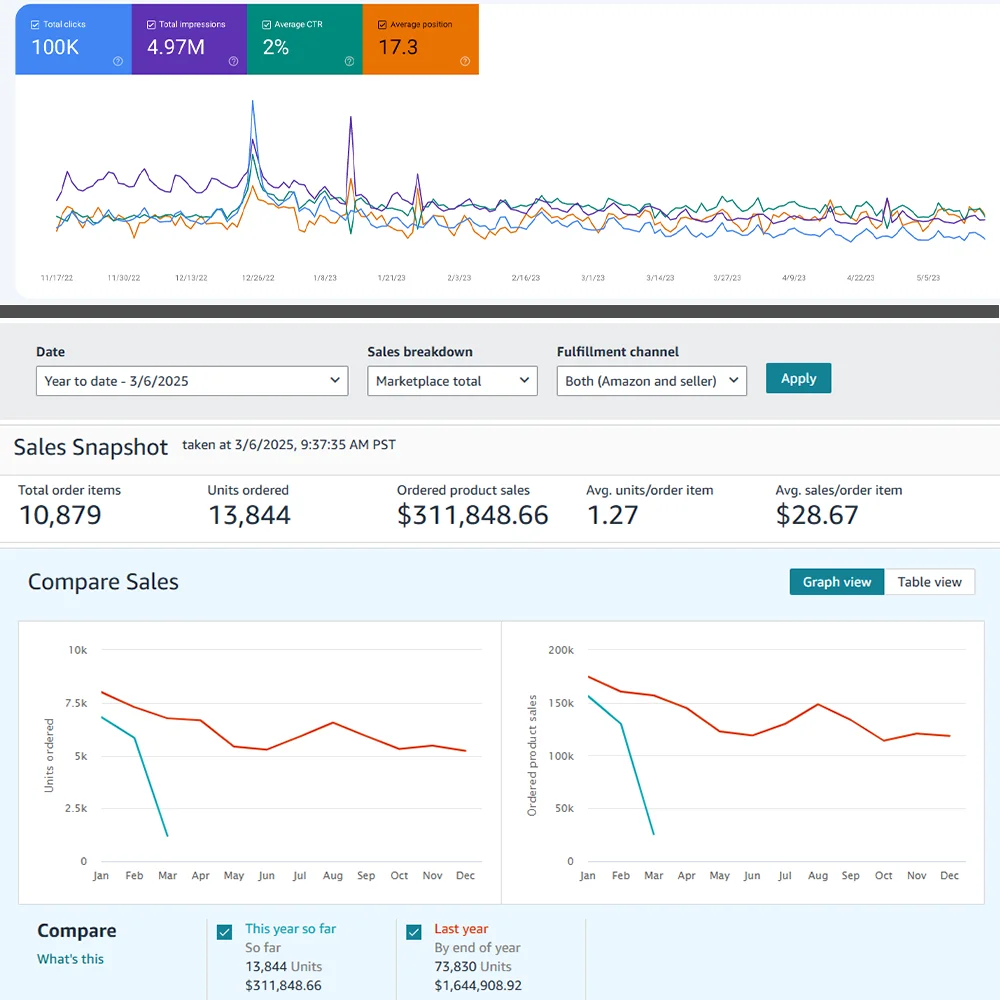The image size is (1000, 1000).
Task: Click the help icon on Total clicks card
Action: coord(118,61)
